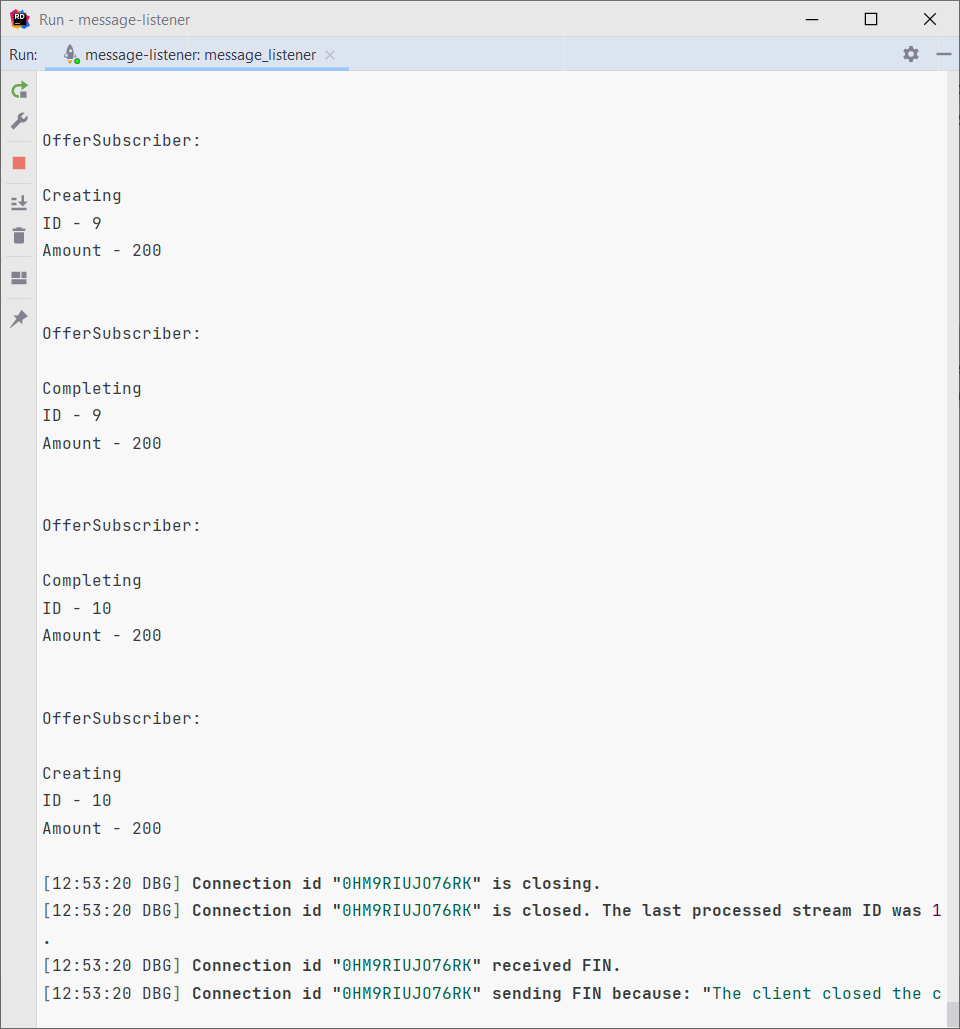Rerun the message_listener program
Viewport: 960px width, 1029px height.
[18, 90]
